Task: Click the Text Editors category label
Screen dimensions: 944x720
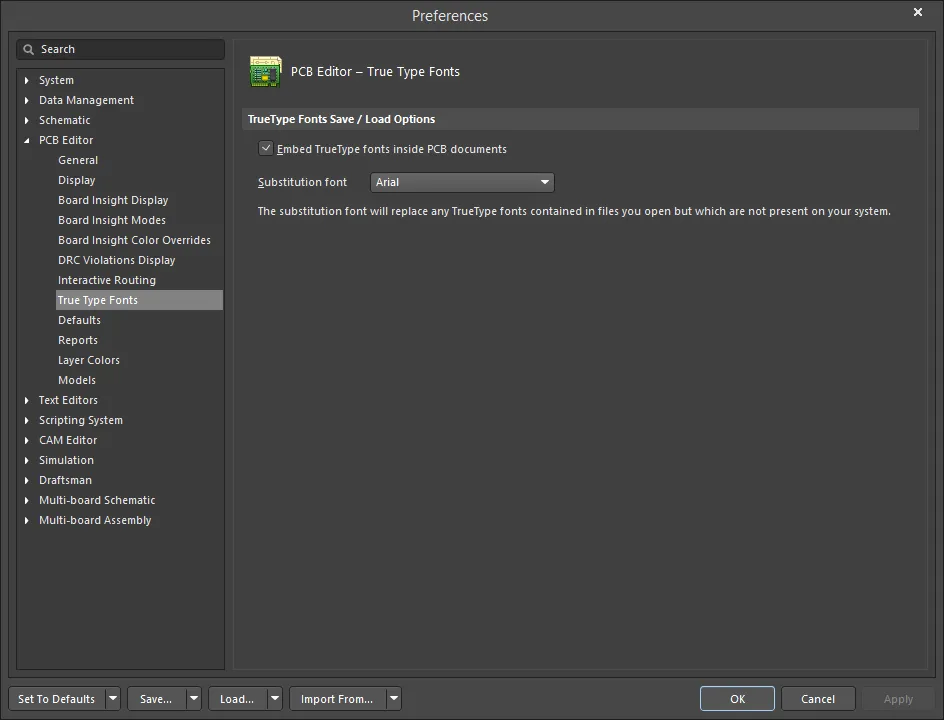Action: coord(68,400)
